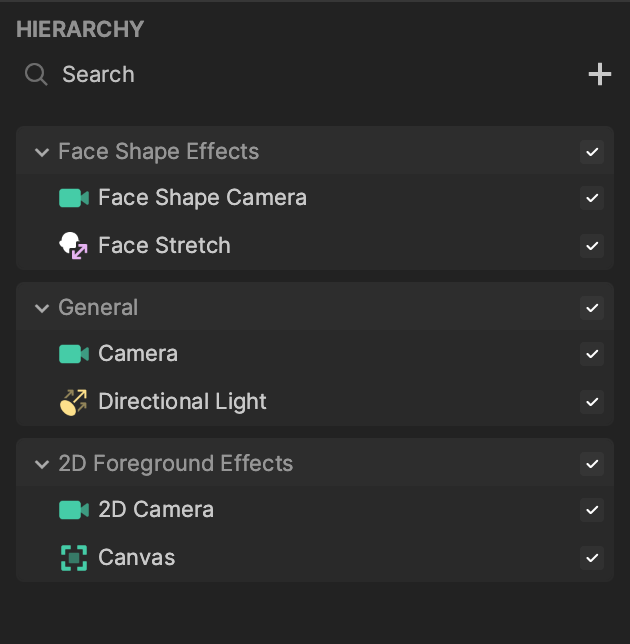This screenshot has height=644, width=630.
Task: Collapse the 2D Foreground Effects group
Action: (x=42, y=464)
